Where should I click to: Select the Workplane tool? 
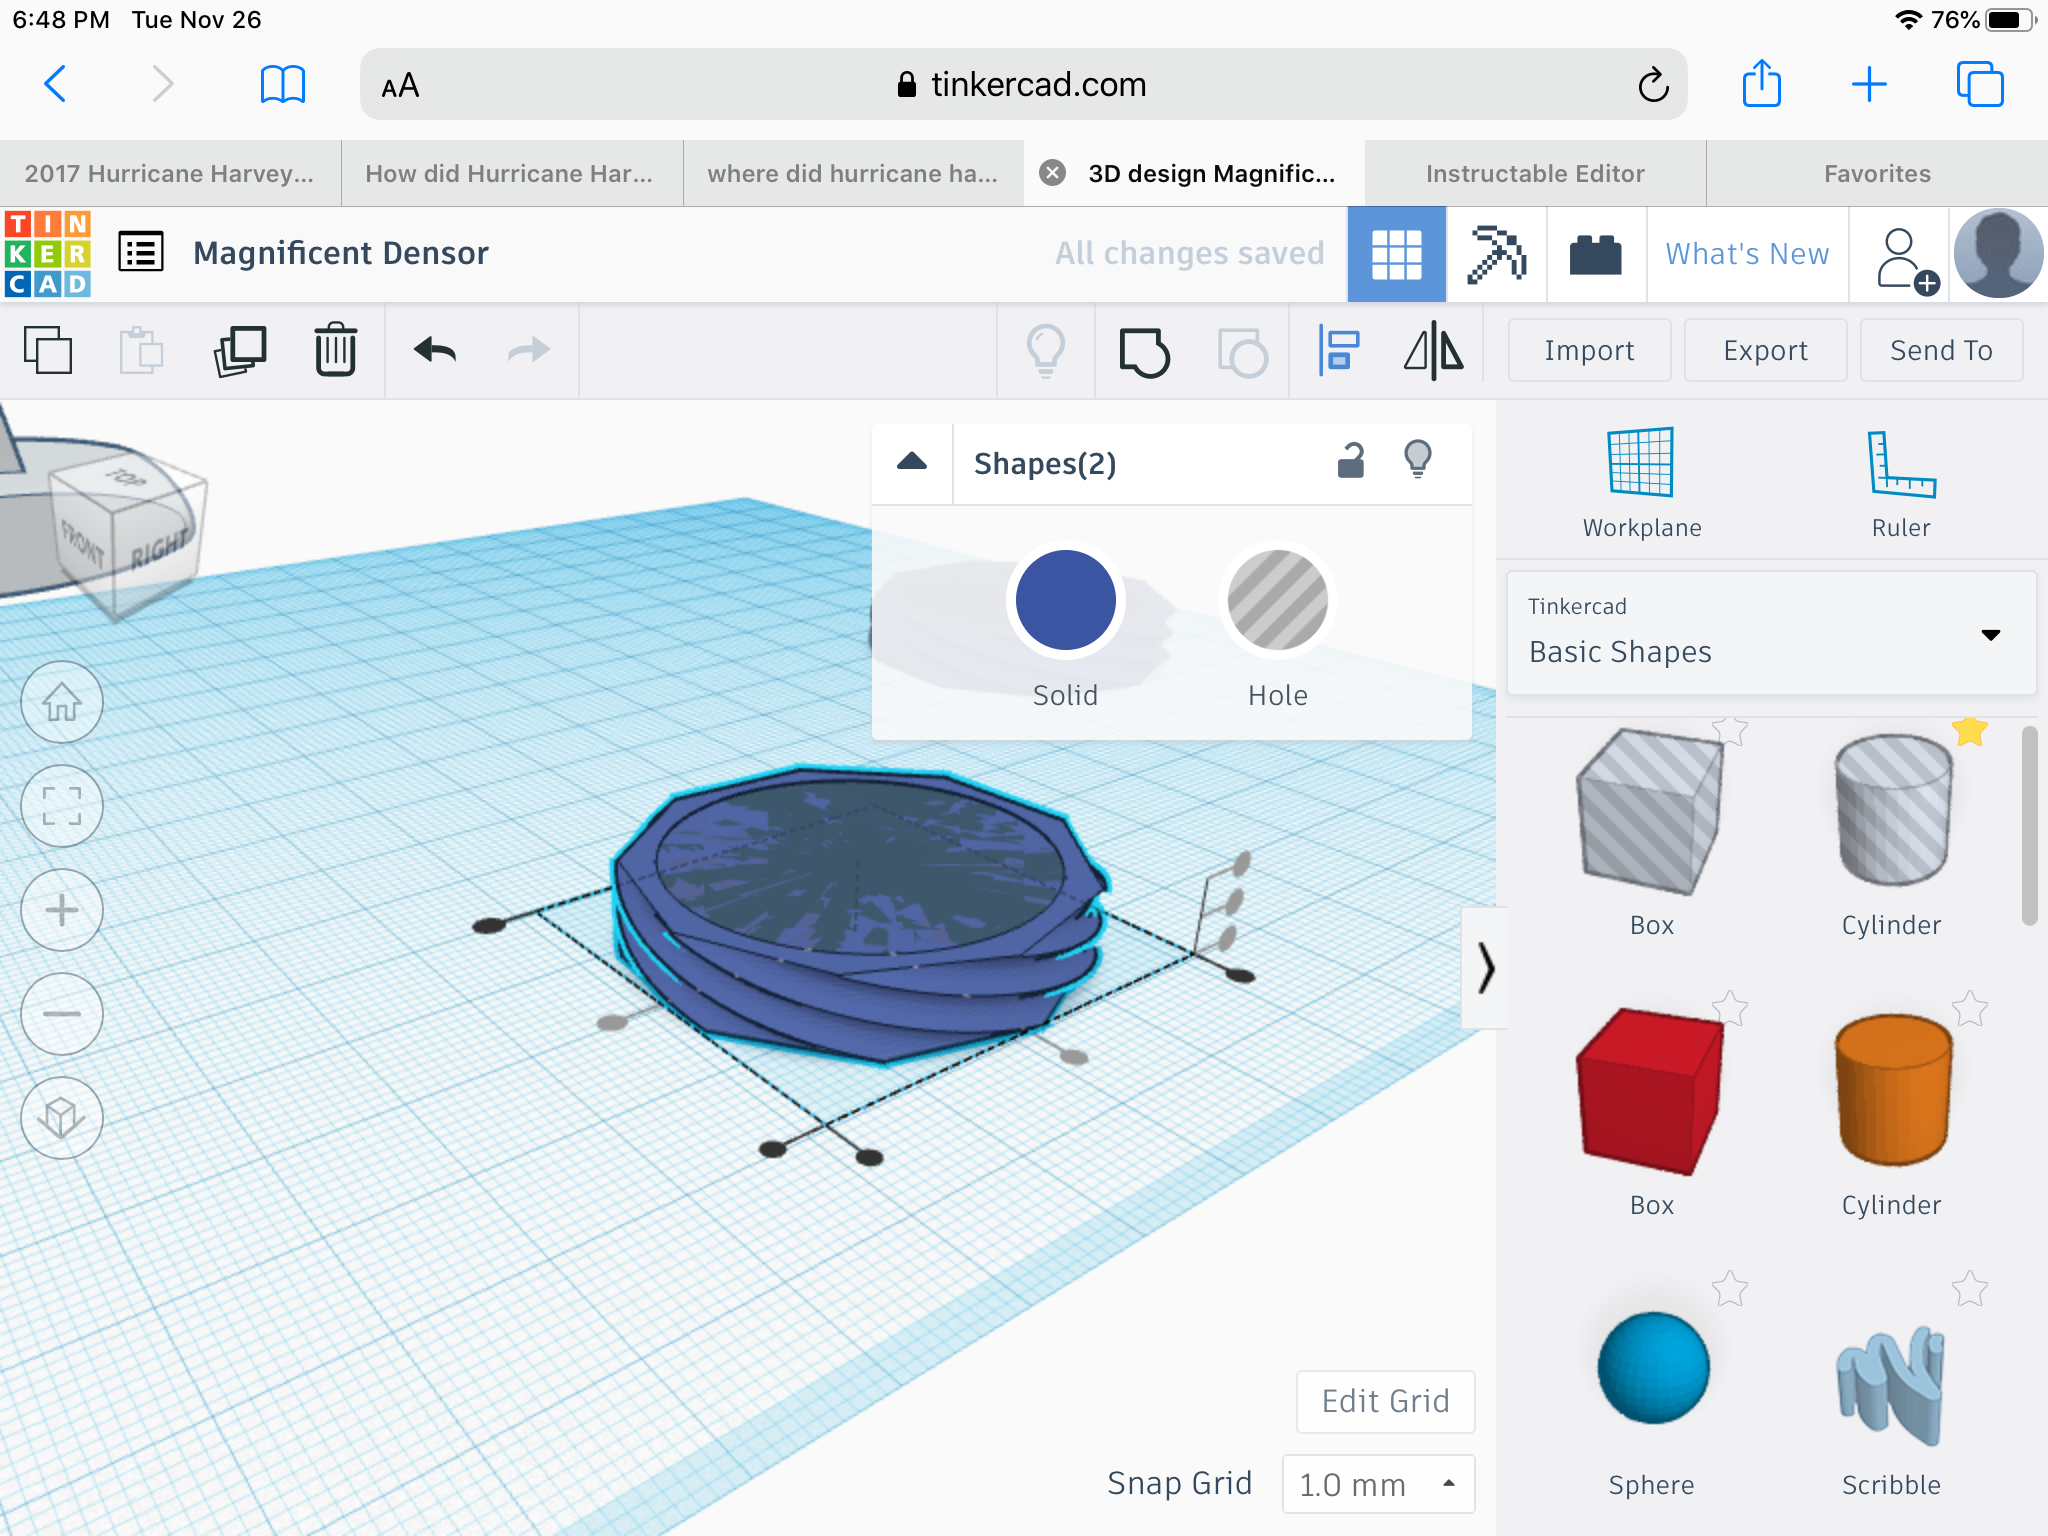(x=1641, y=482)
